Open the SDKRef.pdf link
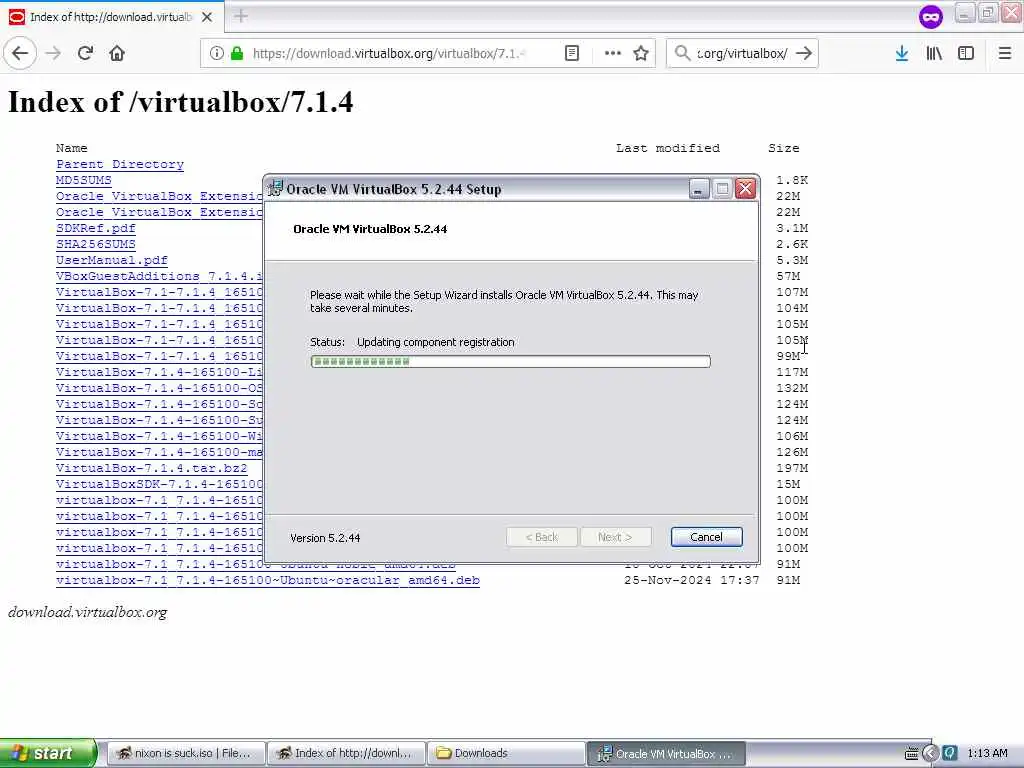The width and height of the screenshot is (1024, 768). coord(96,228)
